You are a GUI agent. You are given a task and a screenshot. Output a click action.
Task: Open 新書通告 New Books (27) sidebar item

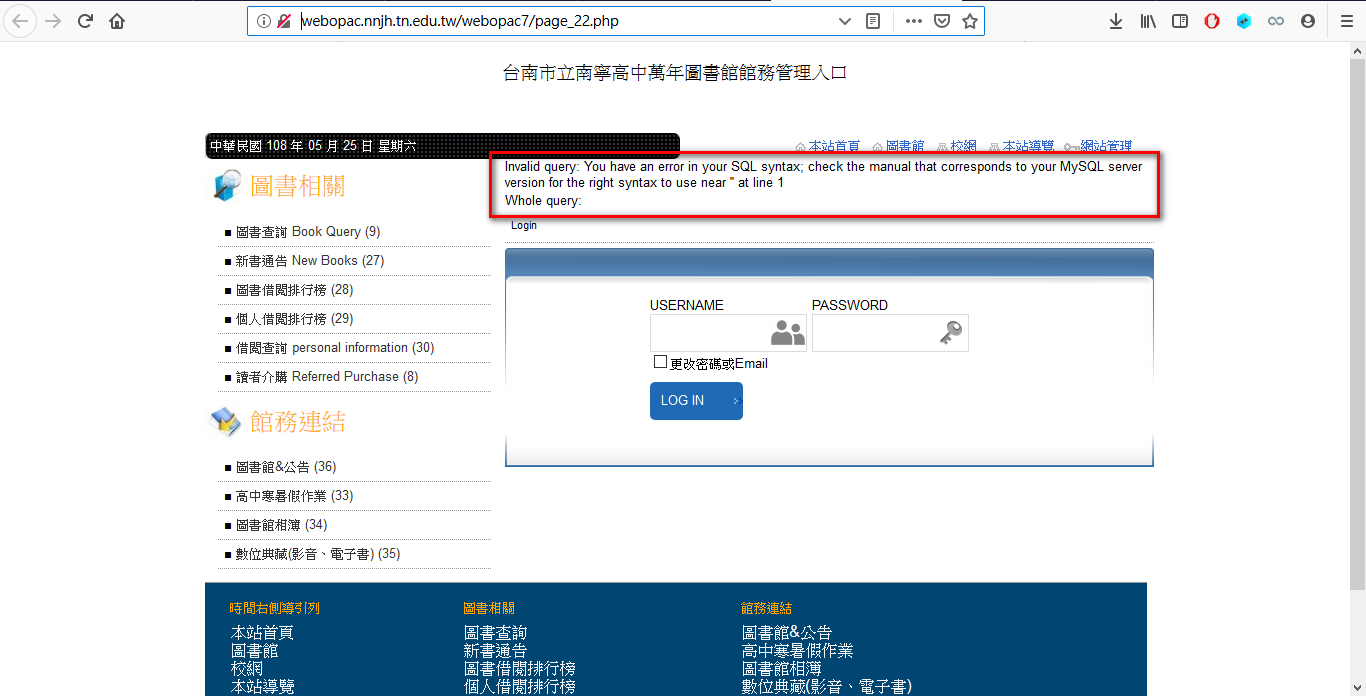(310, 261)
